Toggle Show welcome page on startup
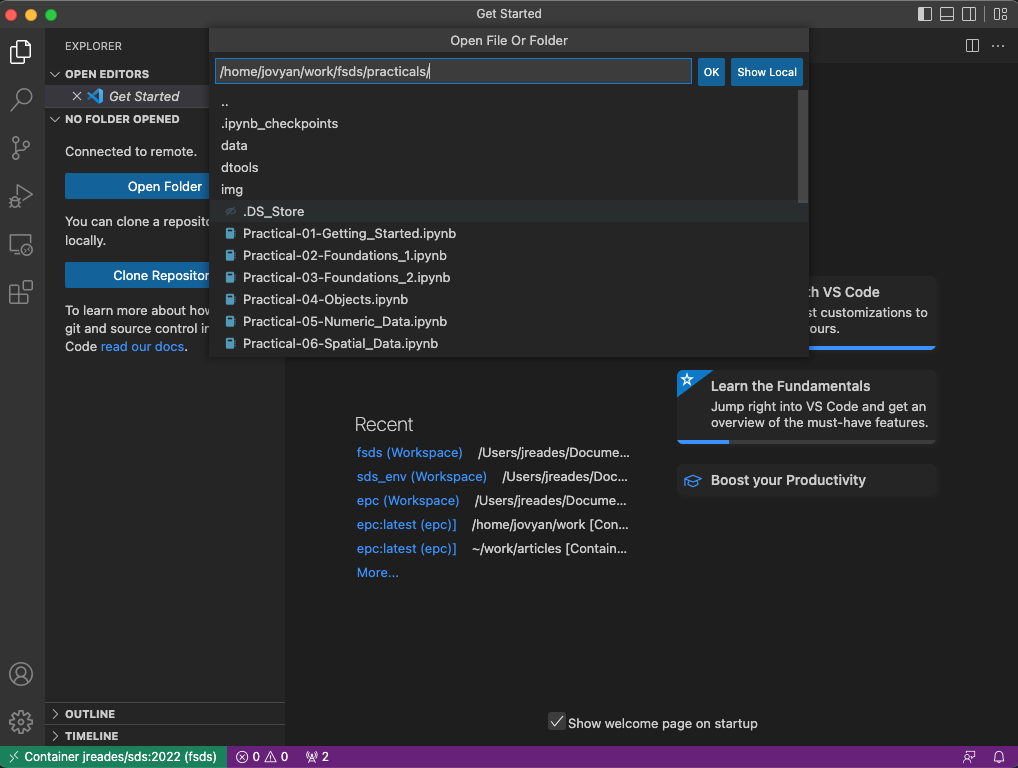This screenshot has width=1018, height=768. (x=556, y=721)
